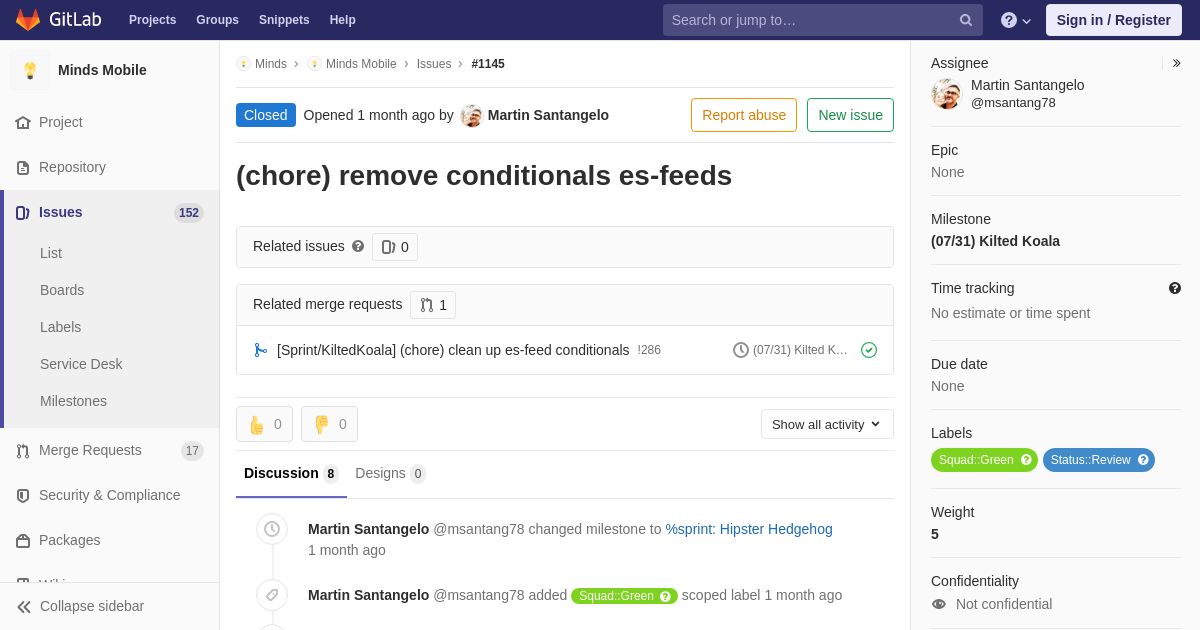Open the Hipster Hedgehog milestone link
This screenshot has height=630, width=1200.
click(749, 529)
